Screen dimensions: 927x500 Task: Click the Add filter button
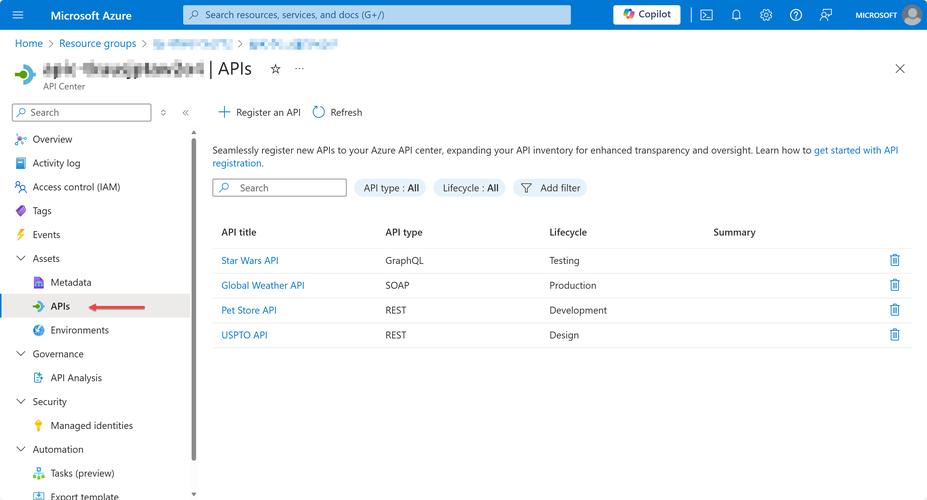click(550, 188)
